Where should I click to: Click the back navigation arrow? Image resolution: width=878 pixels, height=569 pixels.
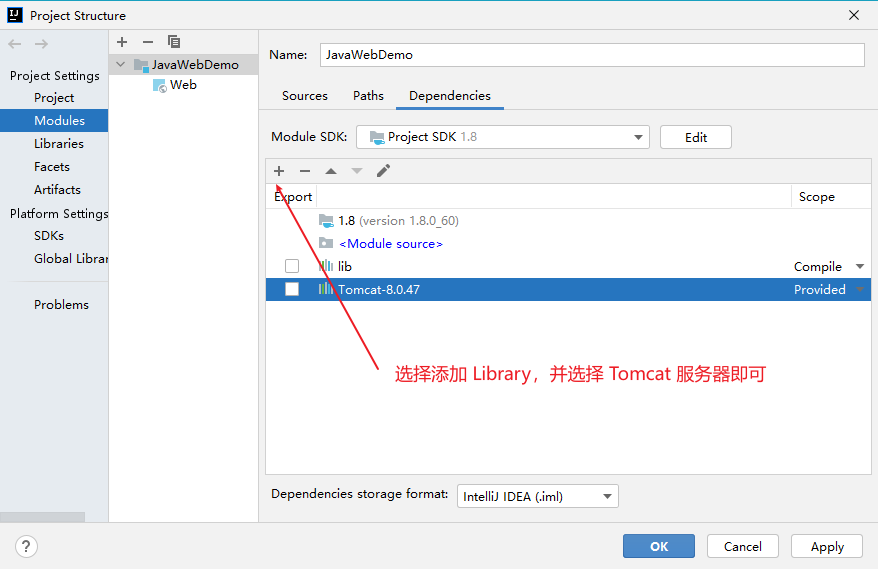(15, 44)
